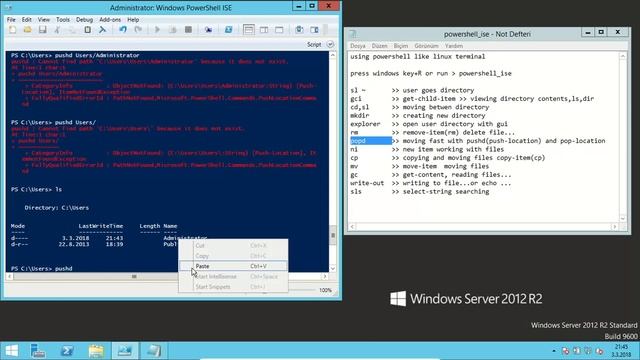640x360 pixels.
Task: Create a new script with New icon
Action: 13,30
